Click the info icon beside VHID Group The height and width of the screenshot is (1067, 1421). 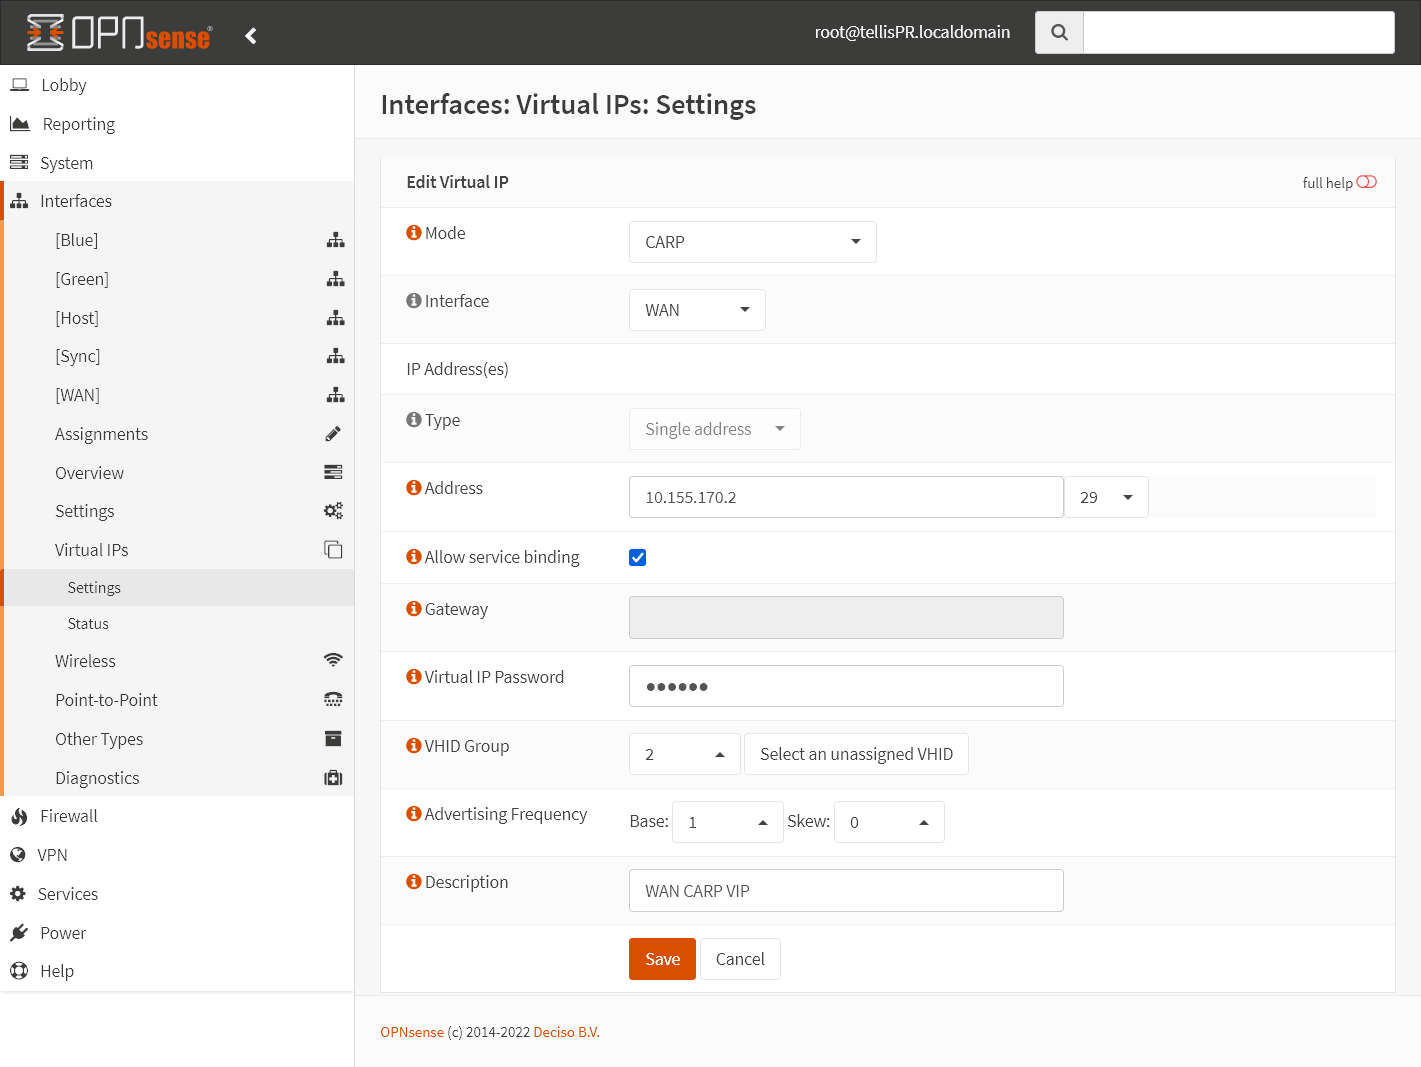413,745
